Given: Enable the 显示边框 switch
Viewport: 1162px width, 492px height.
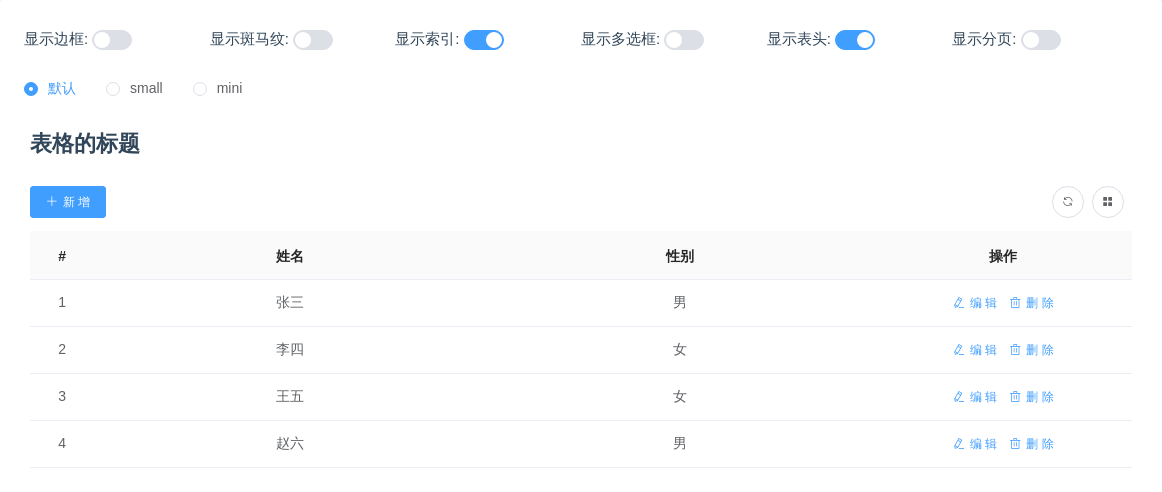Looking at the screenshot, I should (112, 40).
